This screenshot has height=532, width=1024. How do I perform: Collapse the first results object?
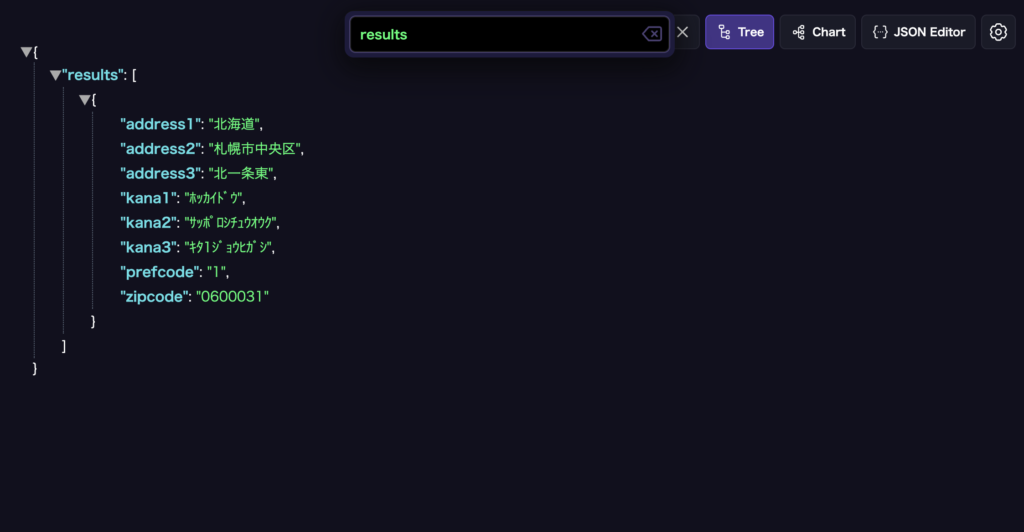85,99
